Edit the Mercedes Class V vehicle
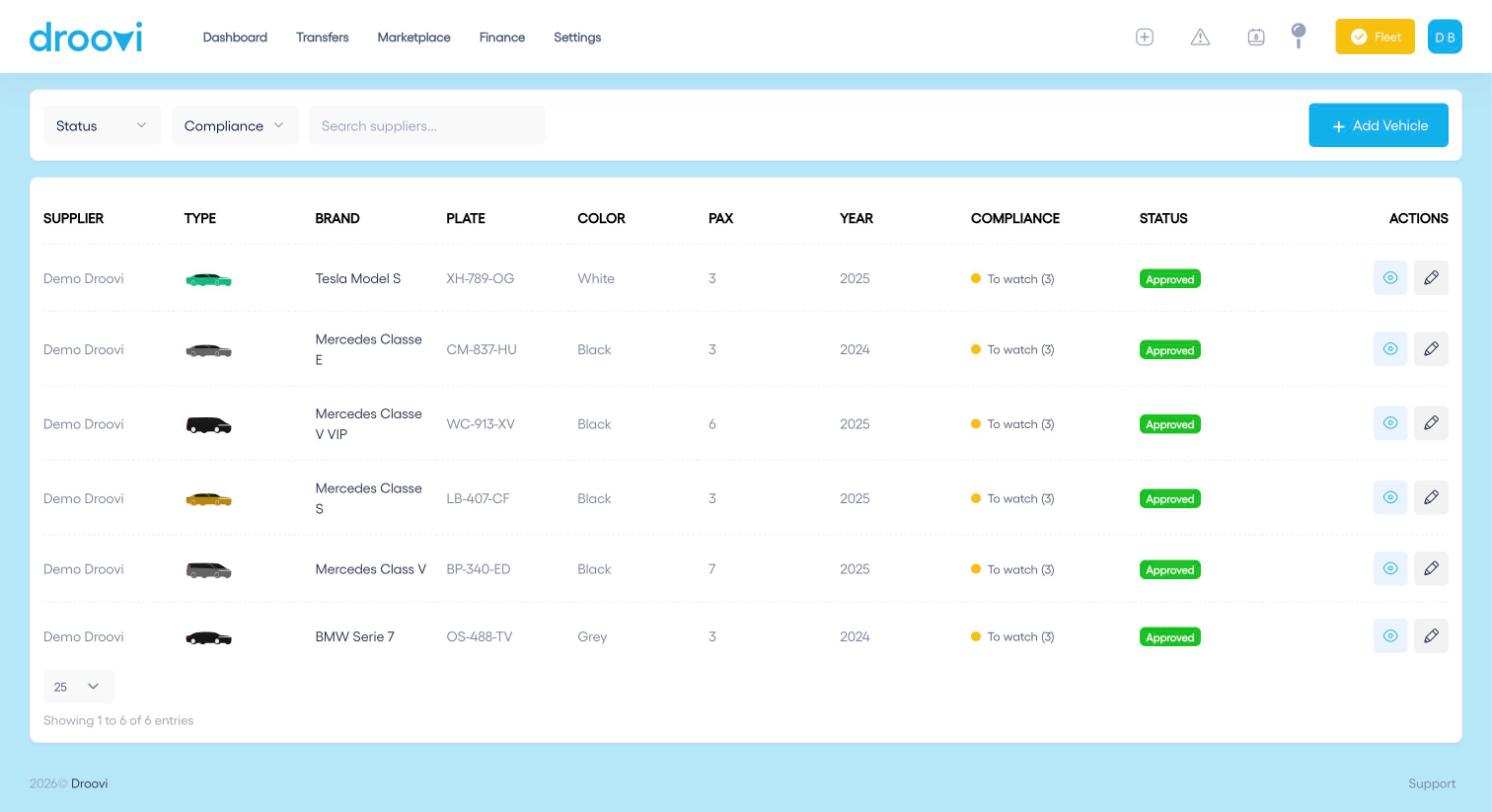 click(x=1431, y=569)
